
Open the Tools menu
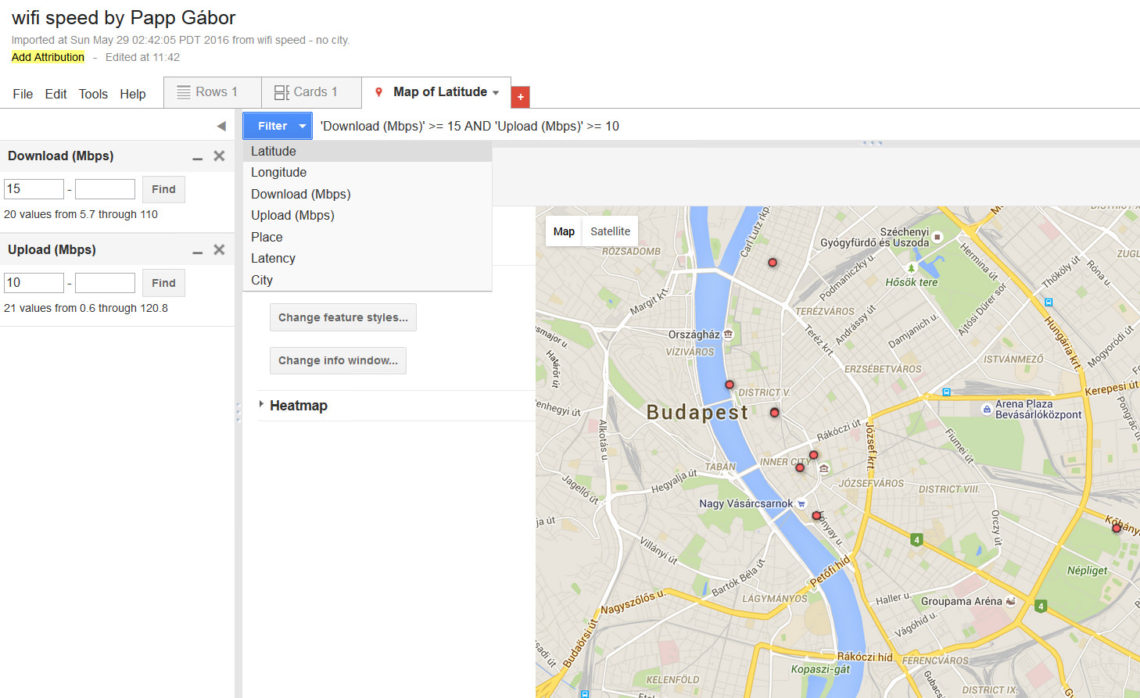(93, 94)
